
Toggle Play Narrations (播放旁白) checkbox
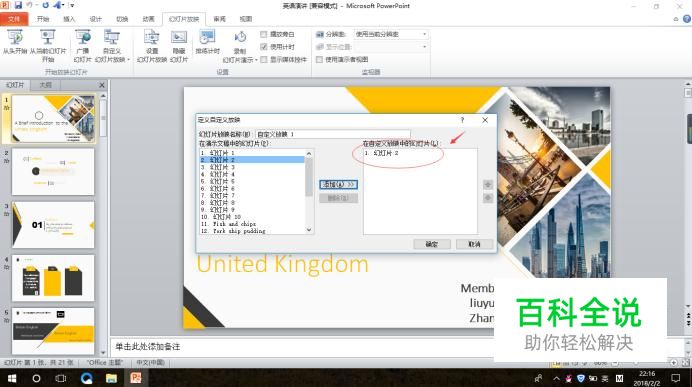coord(264,34)
